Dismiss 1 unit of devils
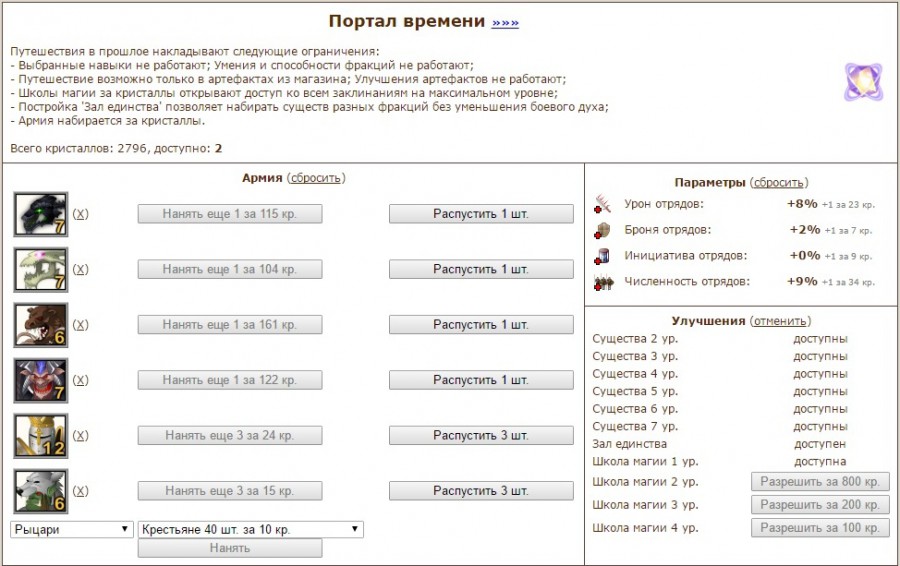Viewport: 900px width, 566px height. tap(481, 380)
